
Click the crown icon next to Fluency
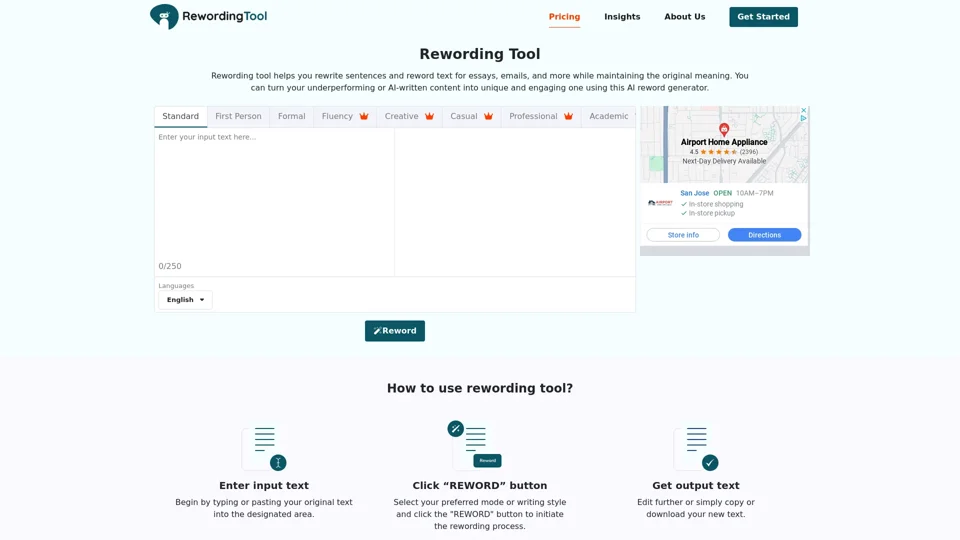[364, 116]
